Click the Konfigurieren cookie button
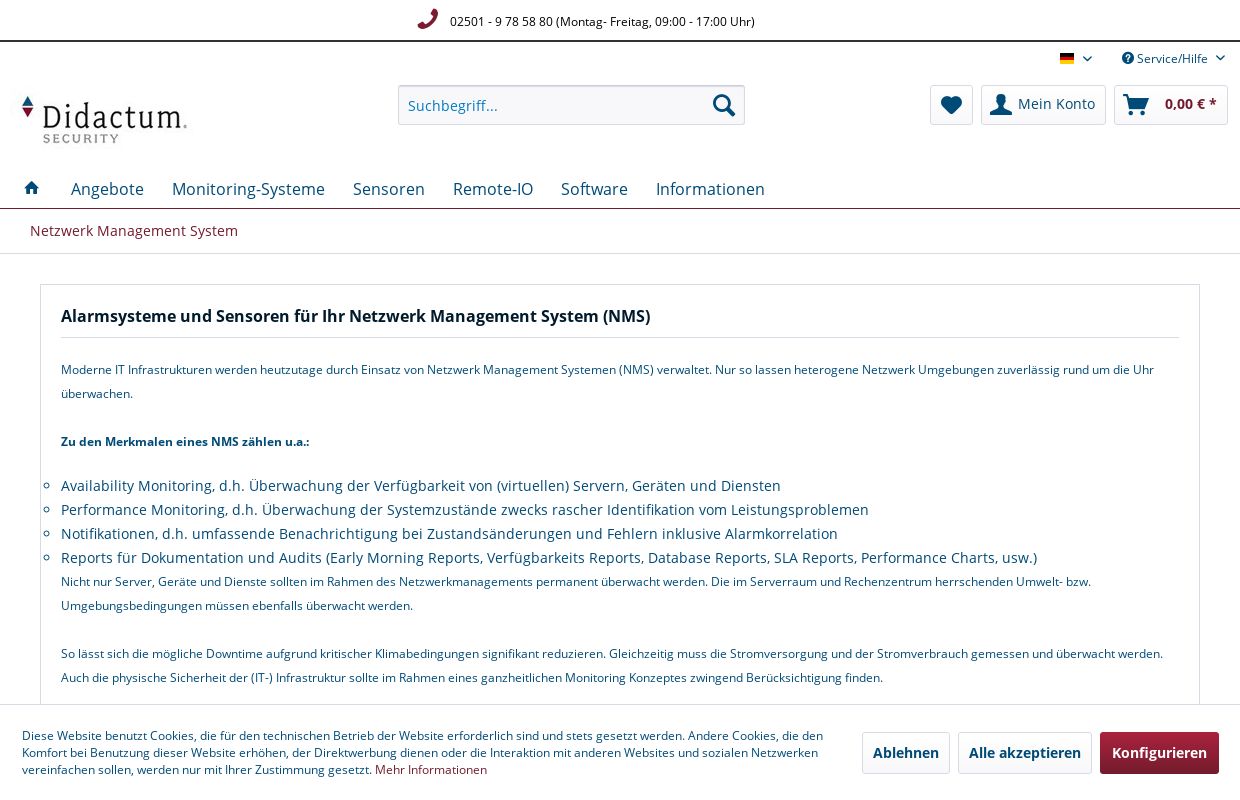Image resolution: width=1240 pixels, height=800 pixels. pyautogui.click(x=1159, y=753)
